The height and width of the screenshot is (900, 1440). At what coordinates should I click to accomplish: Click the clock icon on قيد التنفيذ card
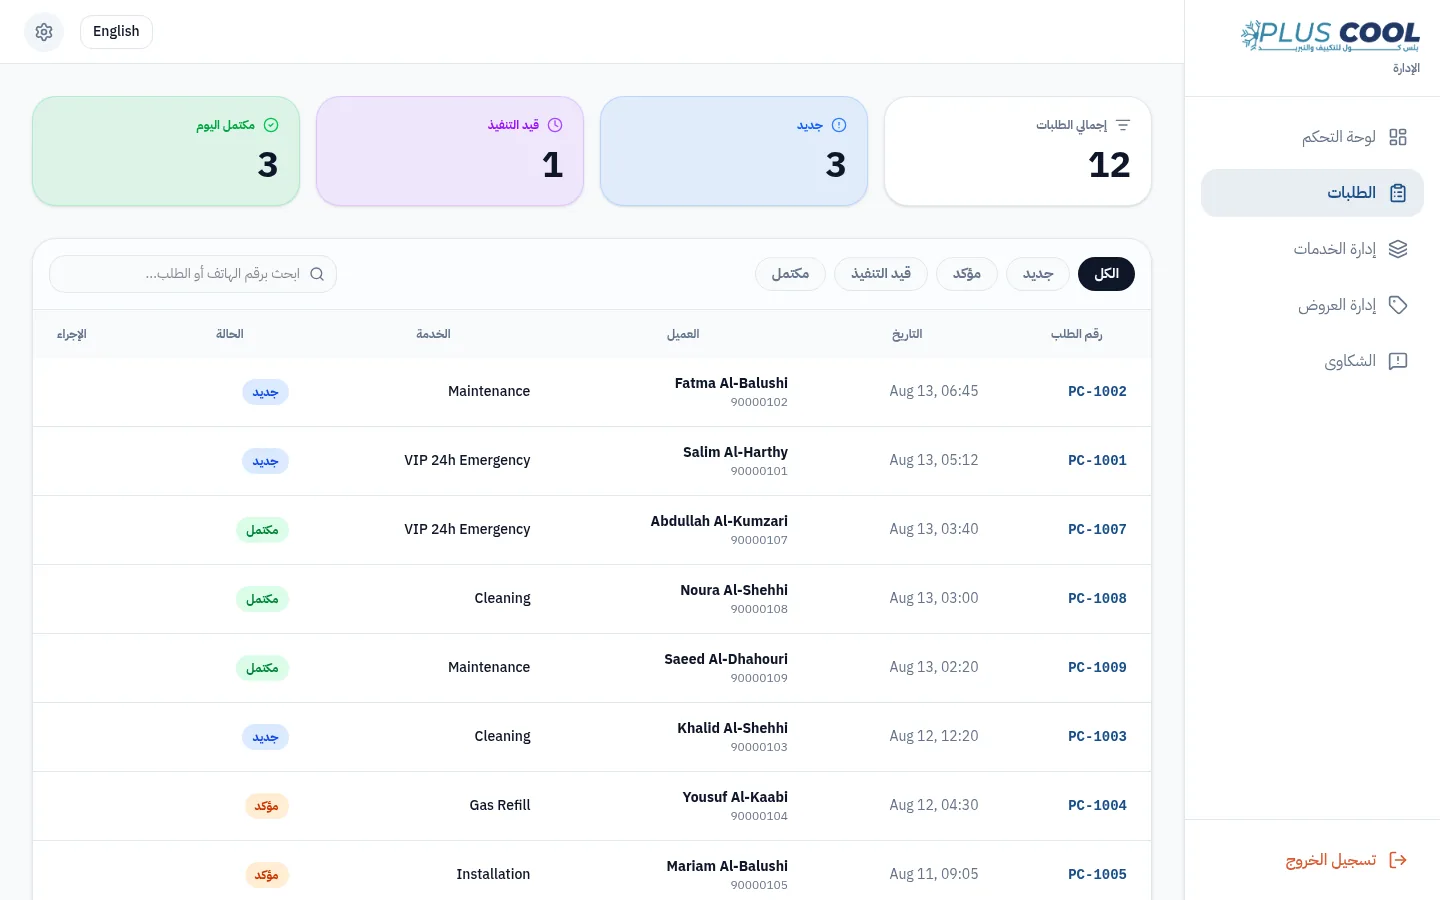tap(555, 125)
